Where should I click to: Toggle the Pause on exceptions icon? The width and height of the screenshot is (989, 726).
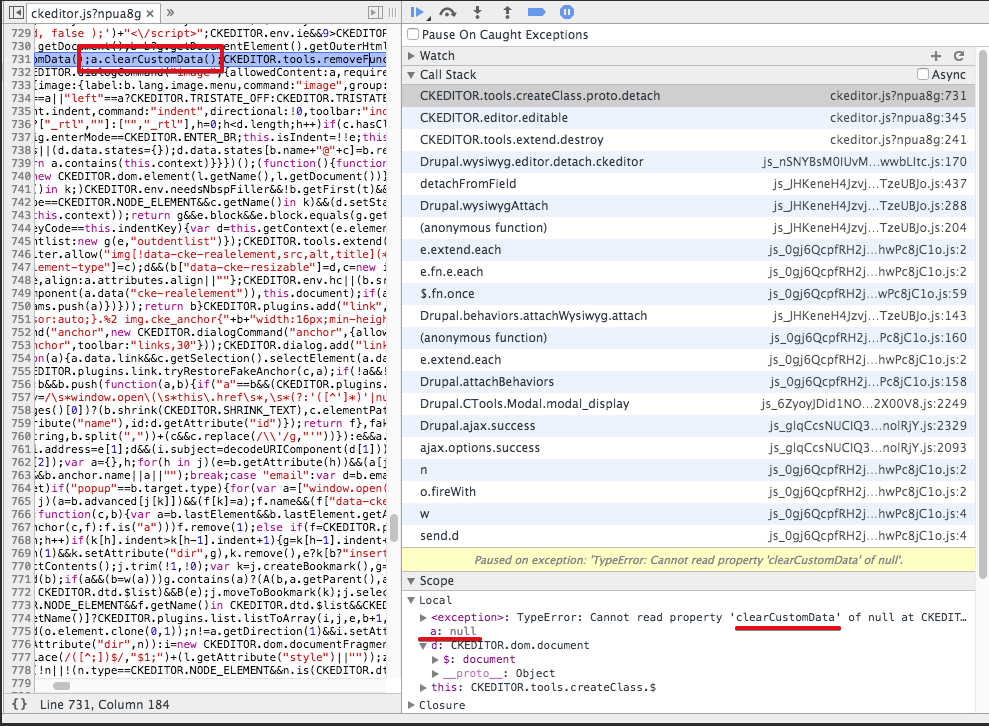pos(565,13)
